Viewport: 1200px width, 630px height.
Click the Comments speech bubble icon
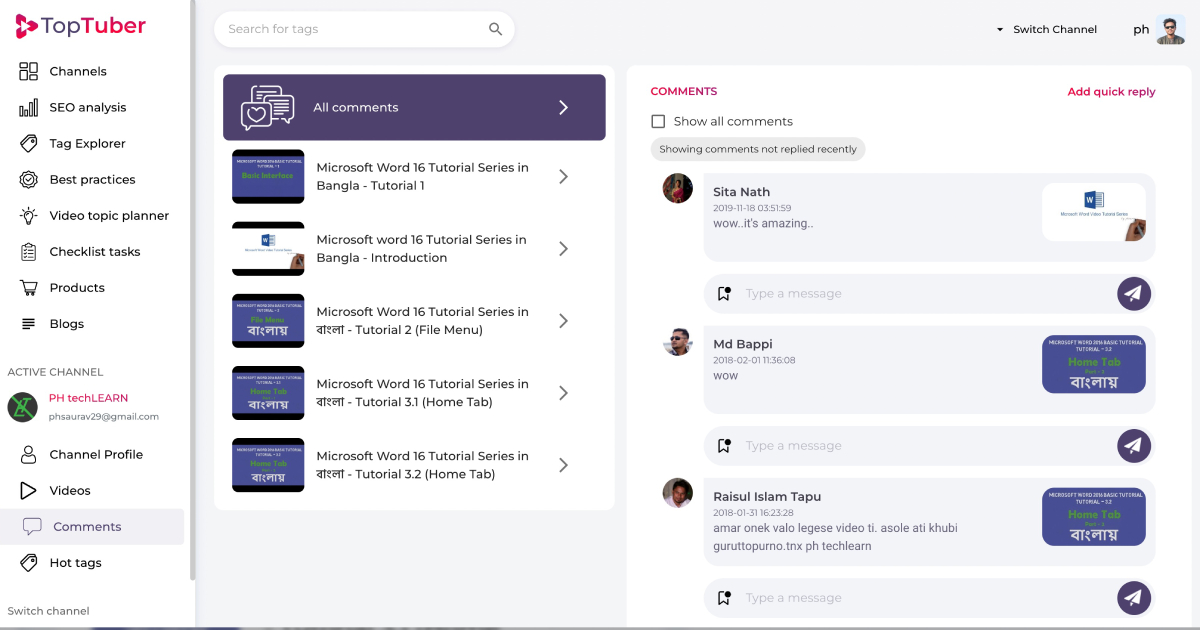click(33, 526)
